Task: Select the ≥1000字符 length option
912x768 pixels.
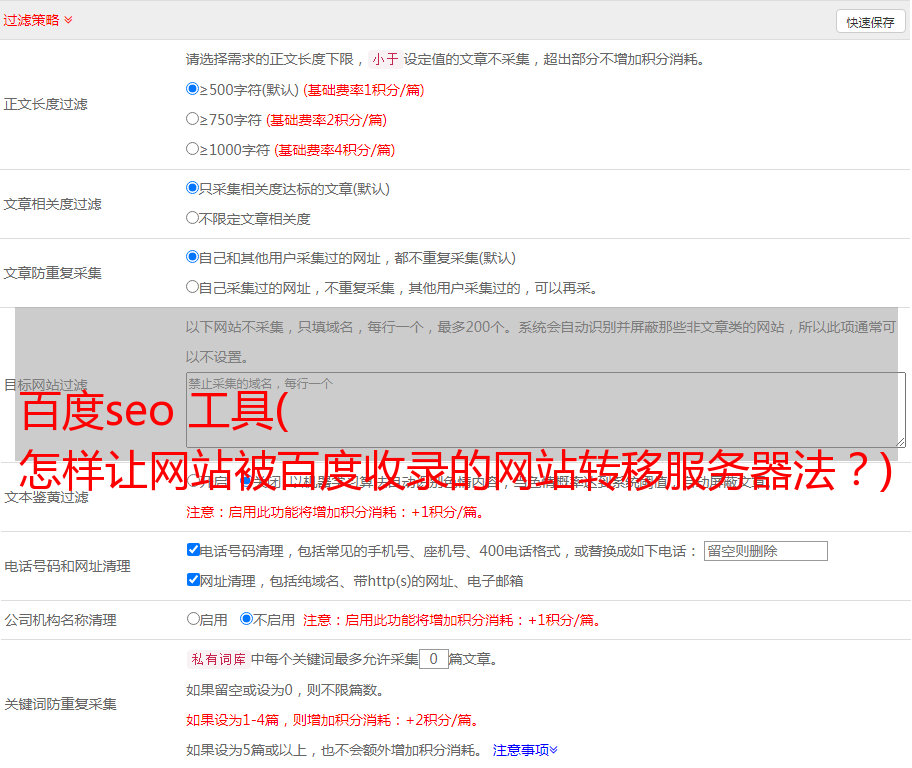Action: click(193, 149)
